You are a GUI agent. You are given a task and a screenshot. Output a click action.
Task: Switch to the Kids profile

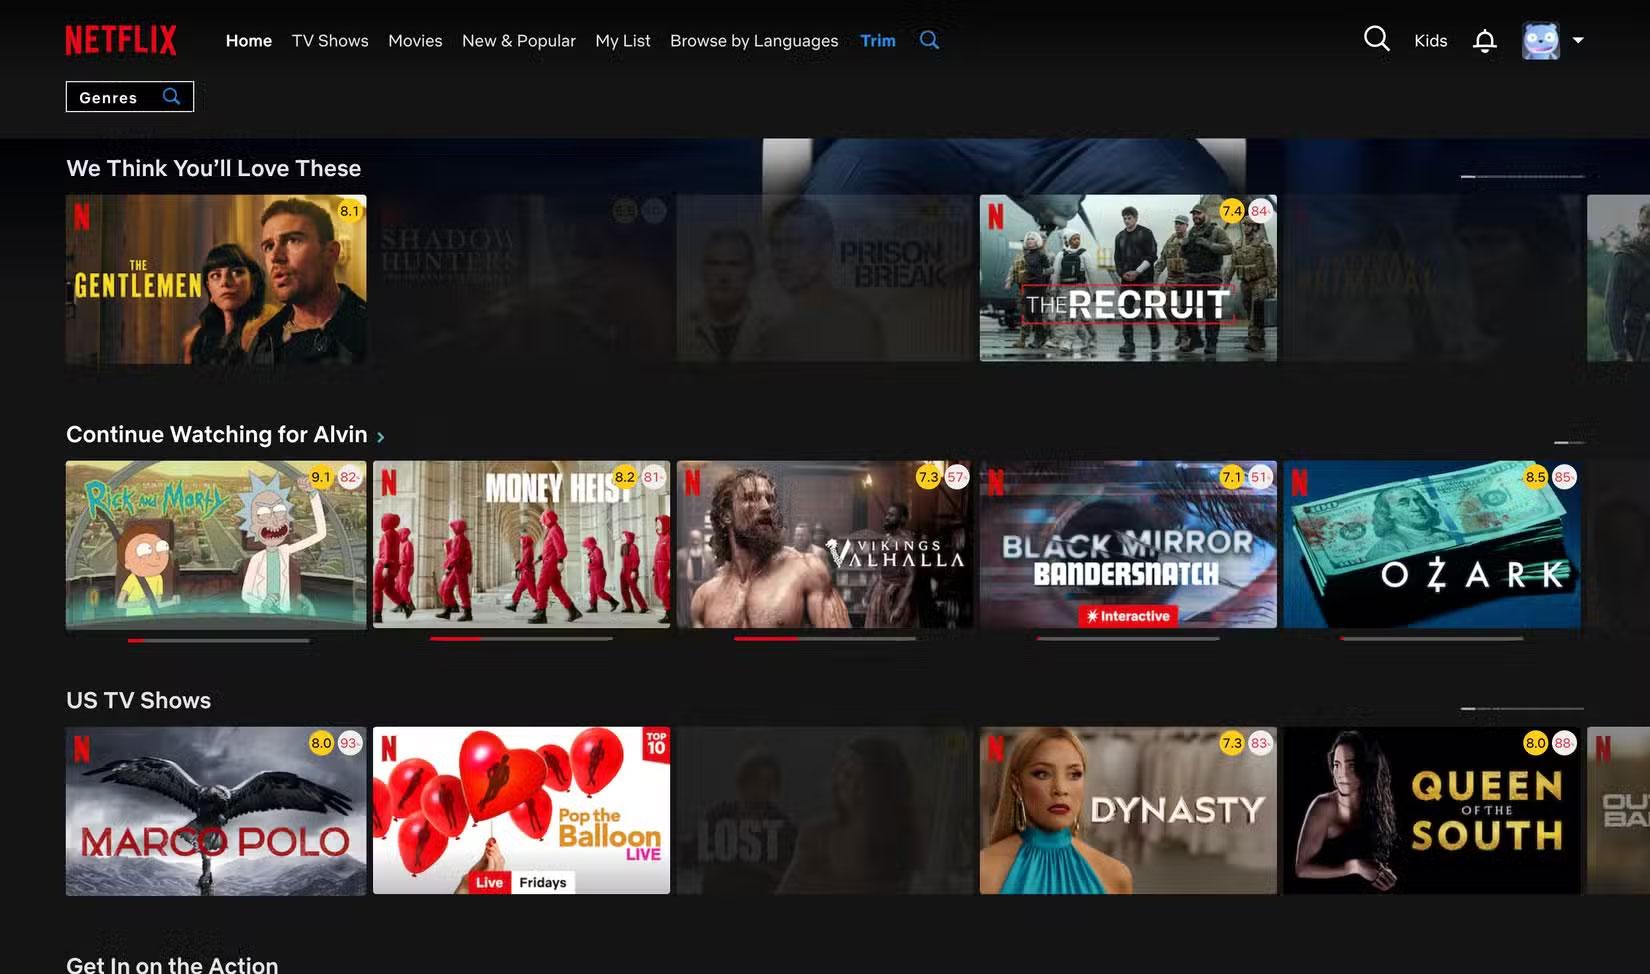coord(1430,41)
